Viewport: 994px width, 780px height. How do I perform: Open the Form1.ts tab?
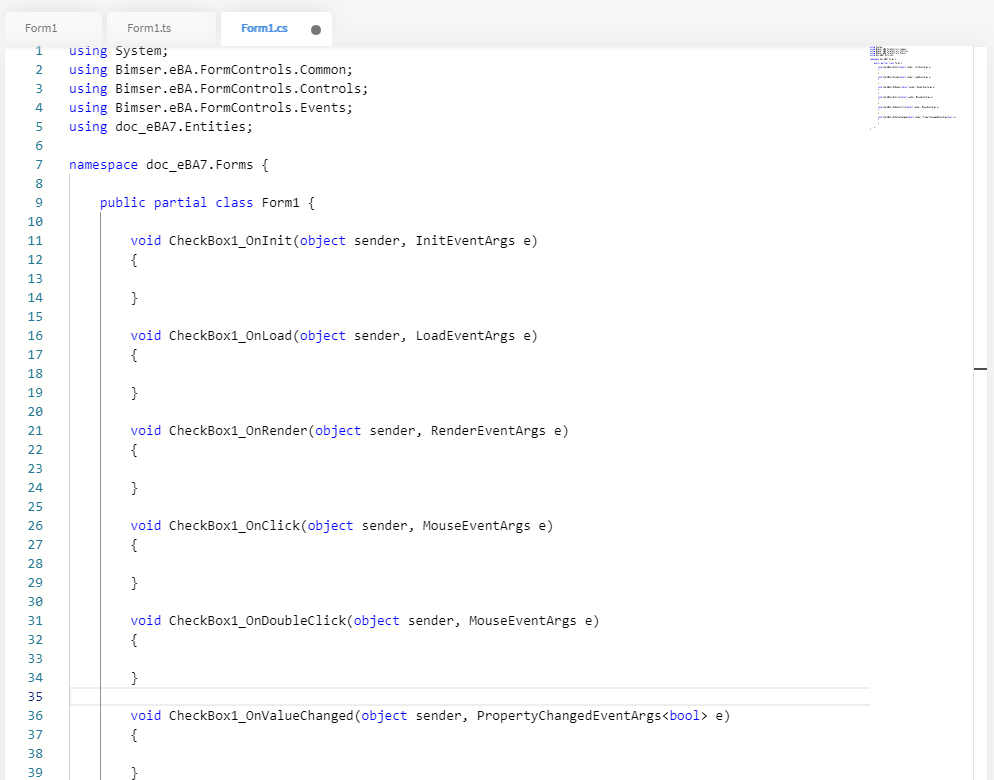149,28
